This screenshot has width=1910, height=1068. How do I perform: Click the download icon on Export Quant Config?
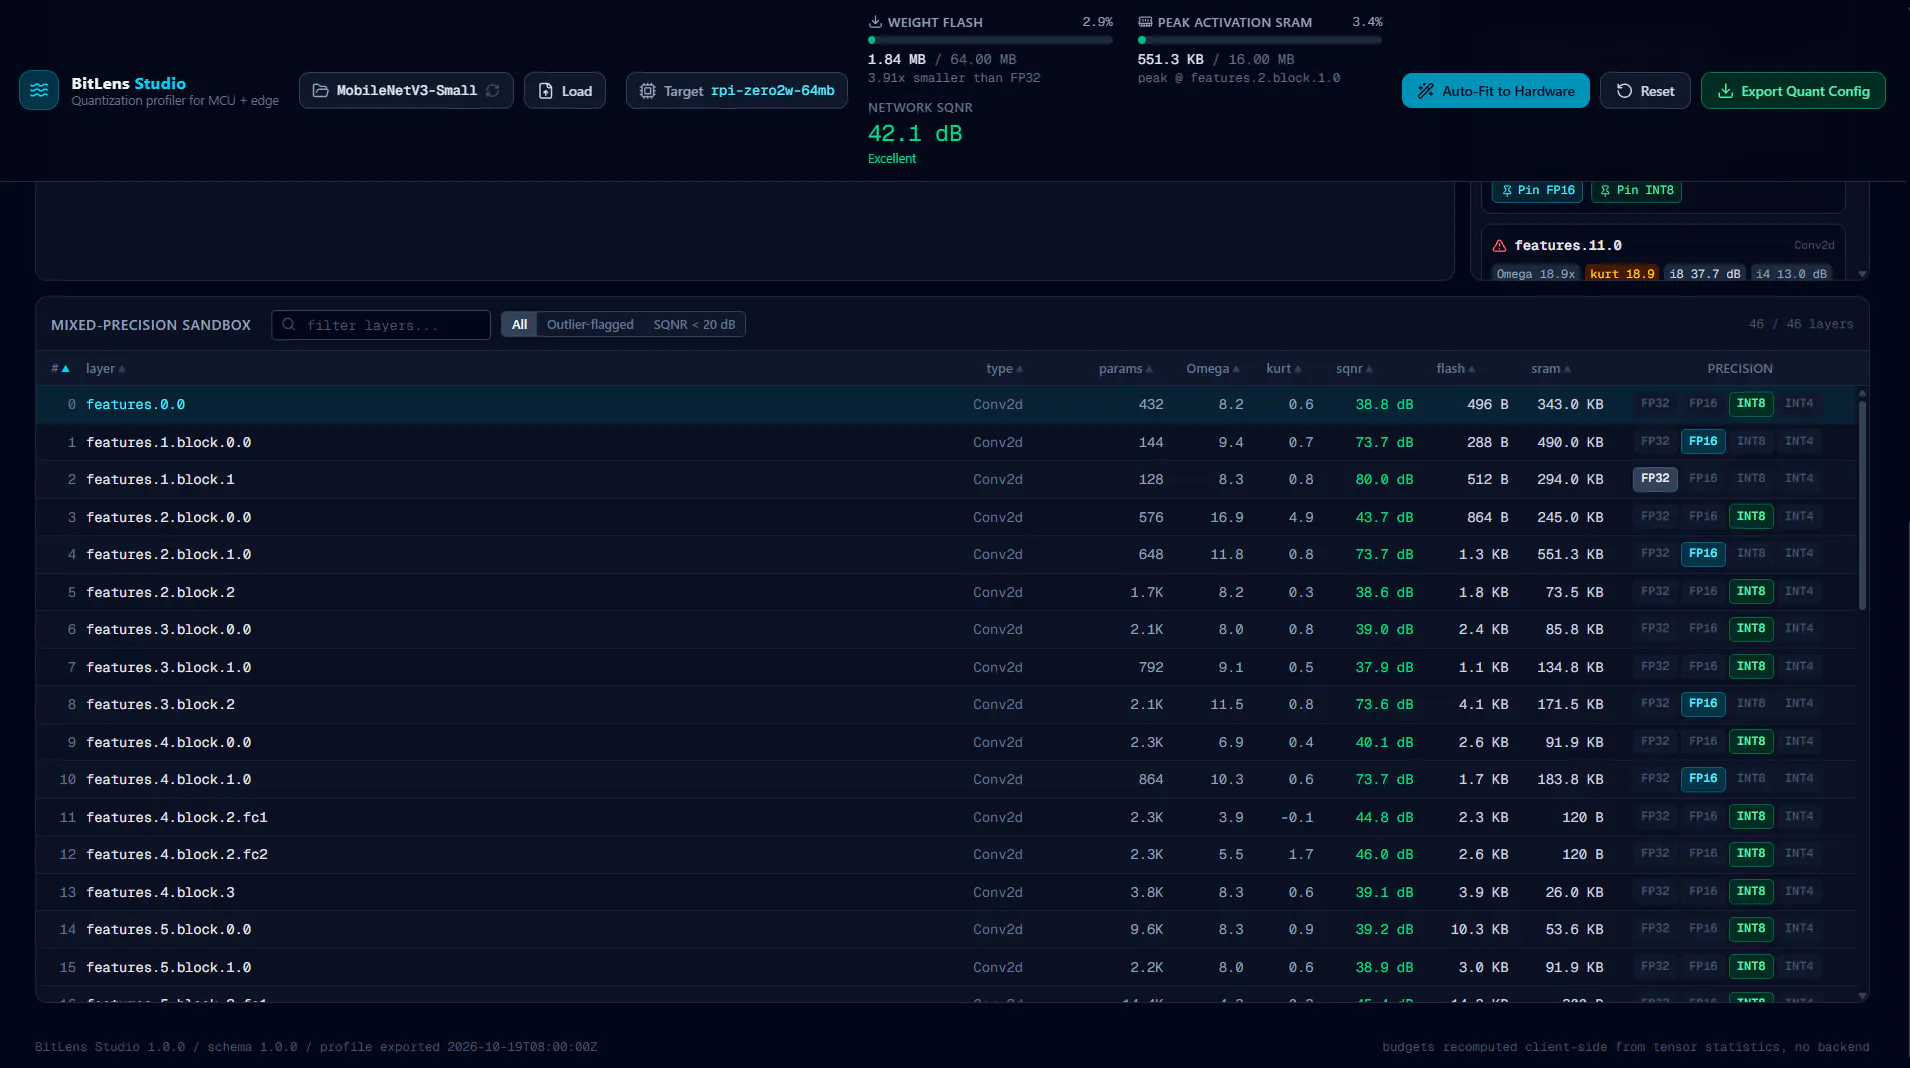(x=1725, y=91)
